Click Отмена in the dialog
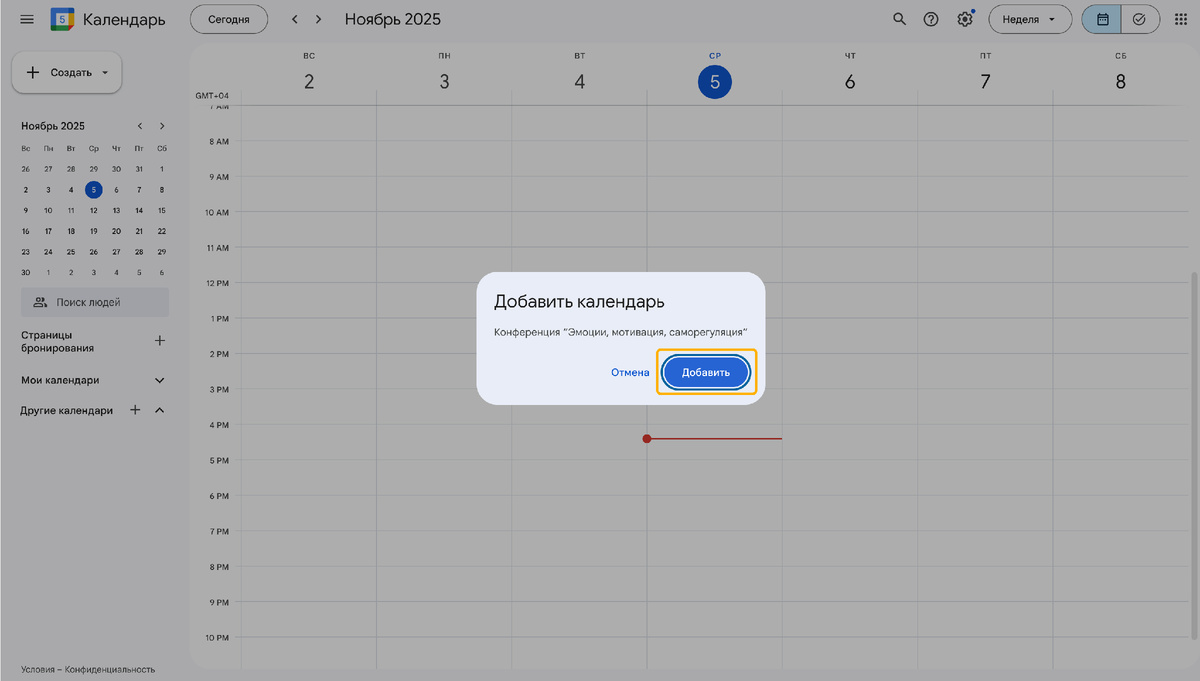 (630, 372)
